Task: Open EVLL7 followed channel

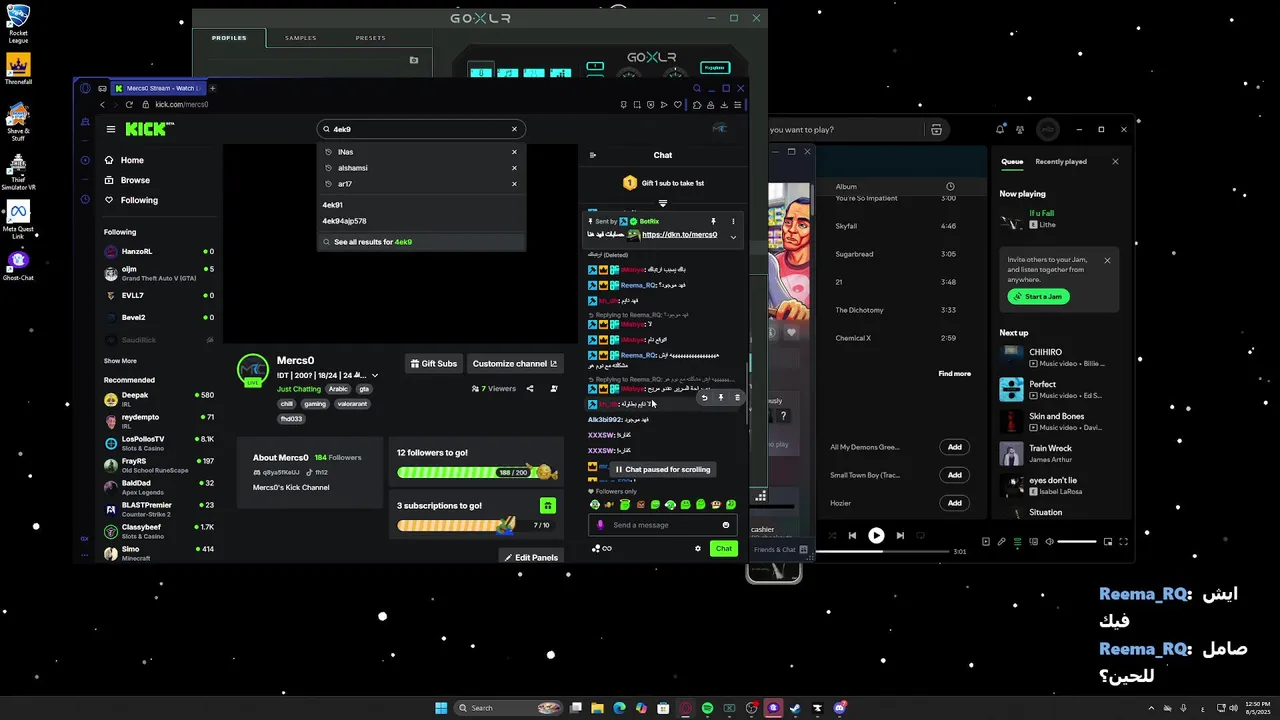Action: coord(159,296)
